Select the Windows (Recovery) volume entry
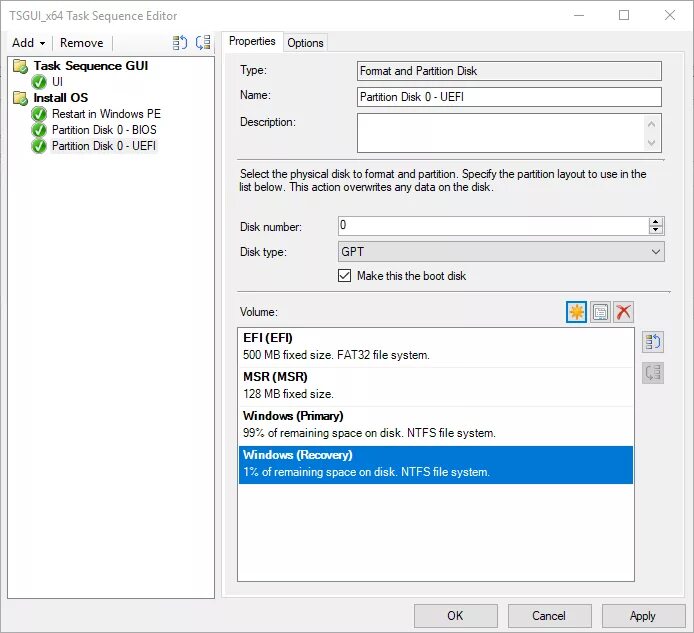Screen dimensions: 694x633 click(436, 465)
